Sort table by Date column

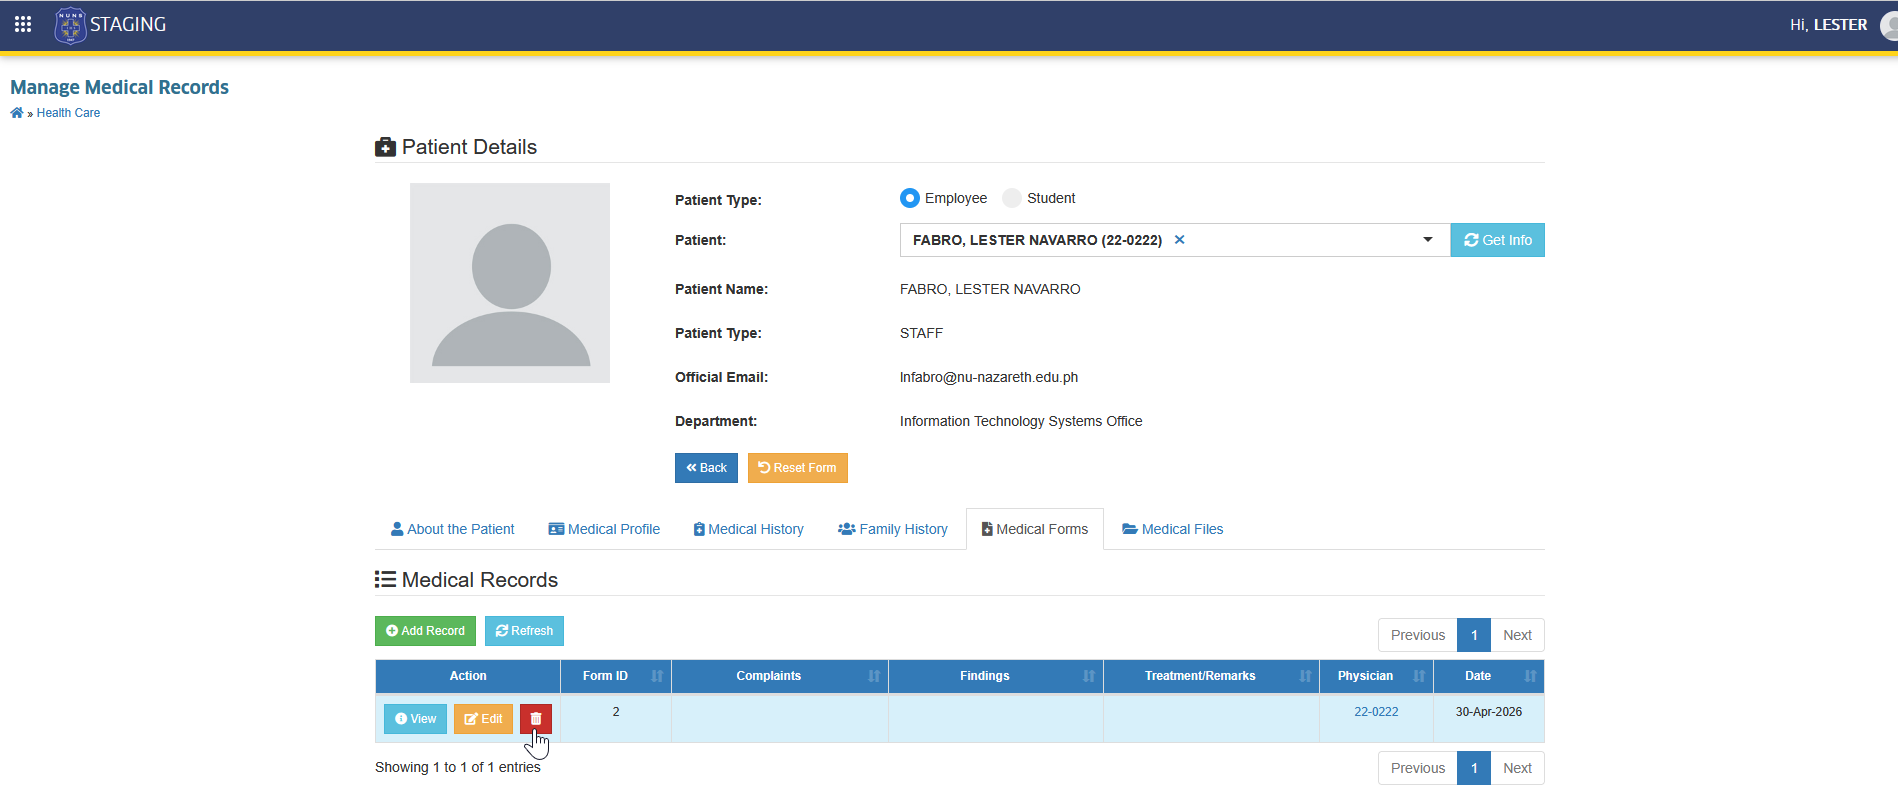(x=1489, y=676)
